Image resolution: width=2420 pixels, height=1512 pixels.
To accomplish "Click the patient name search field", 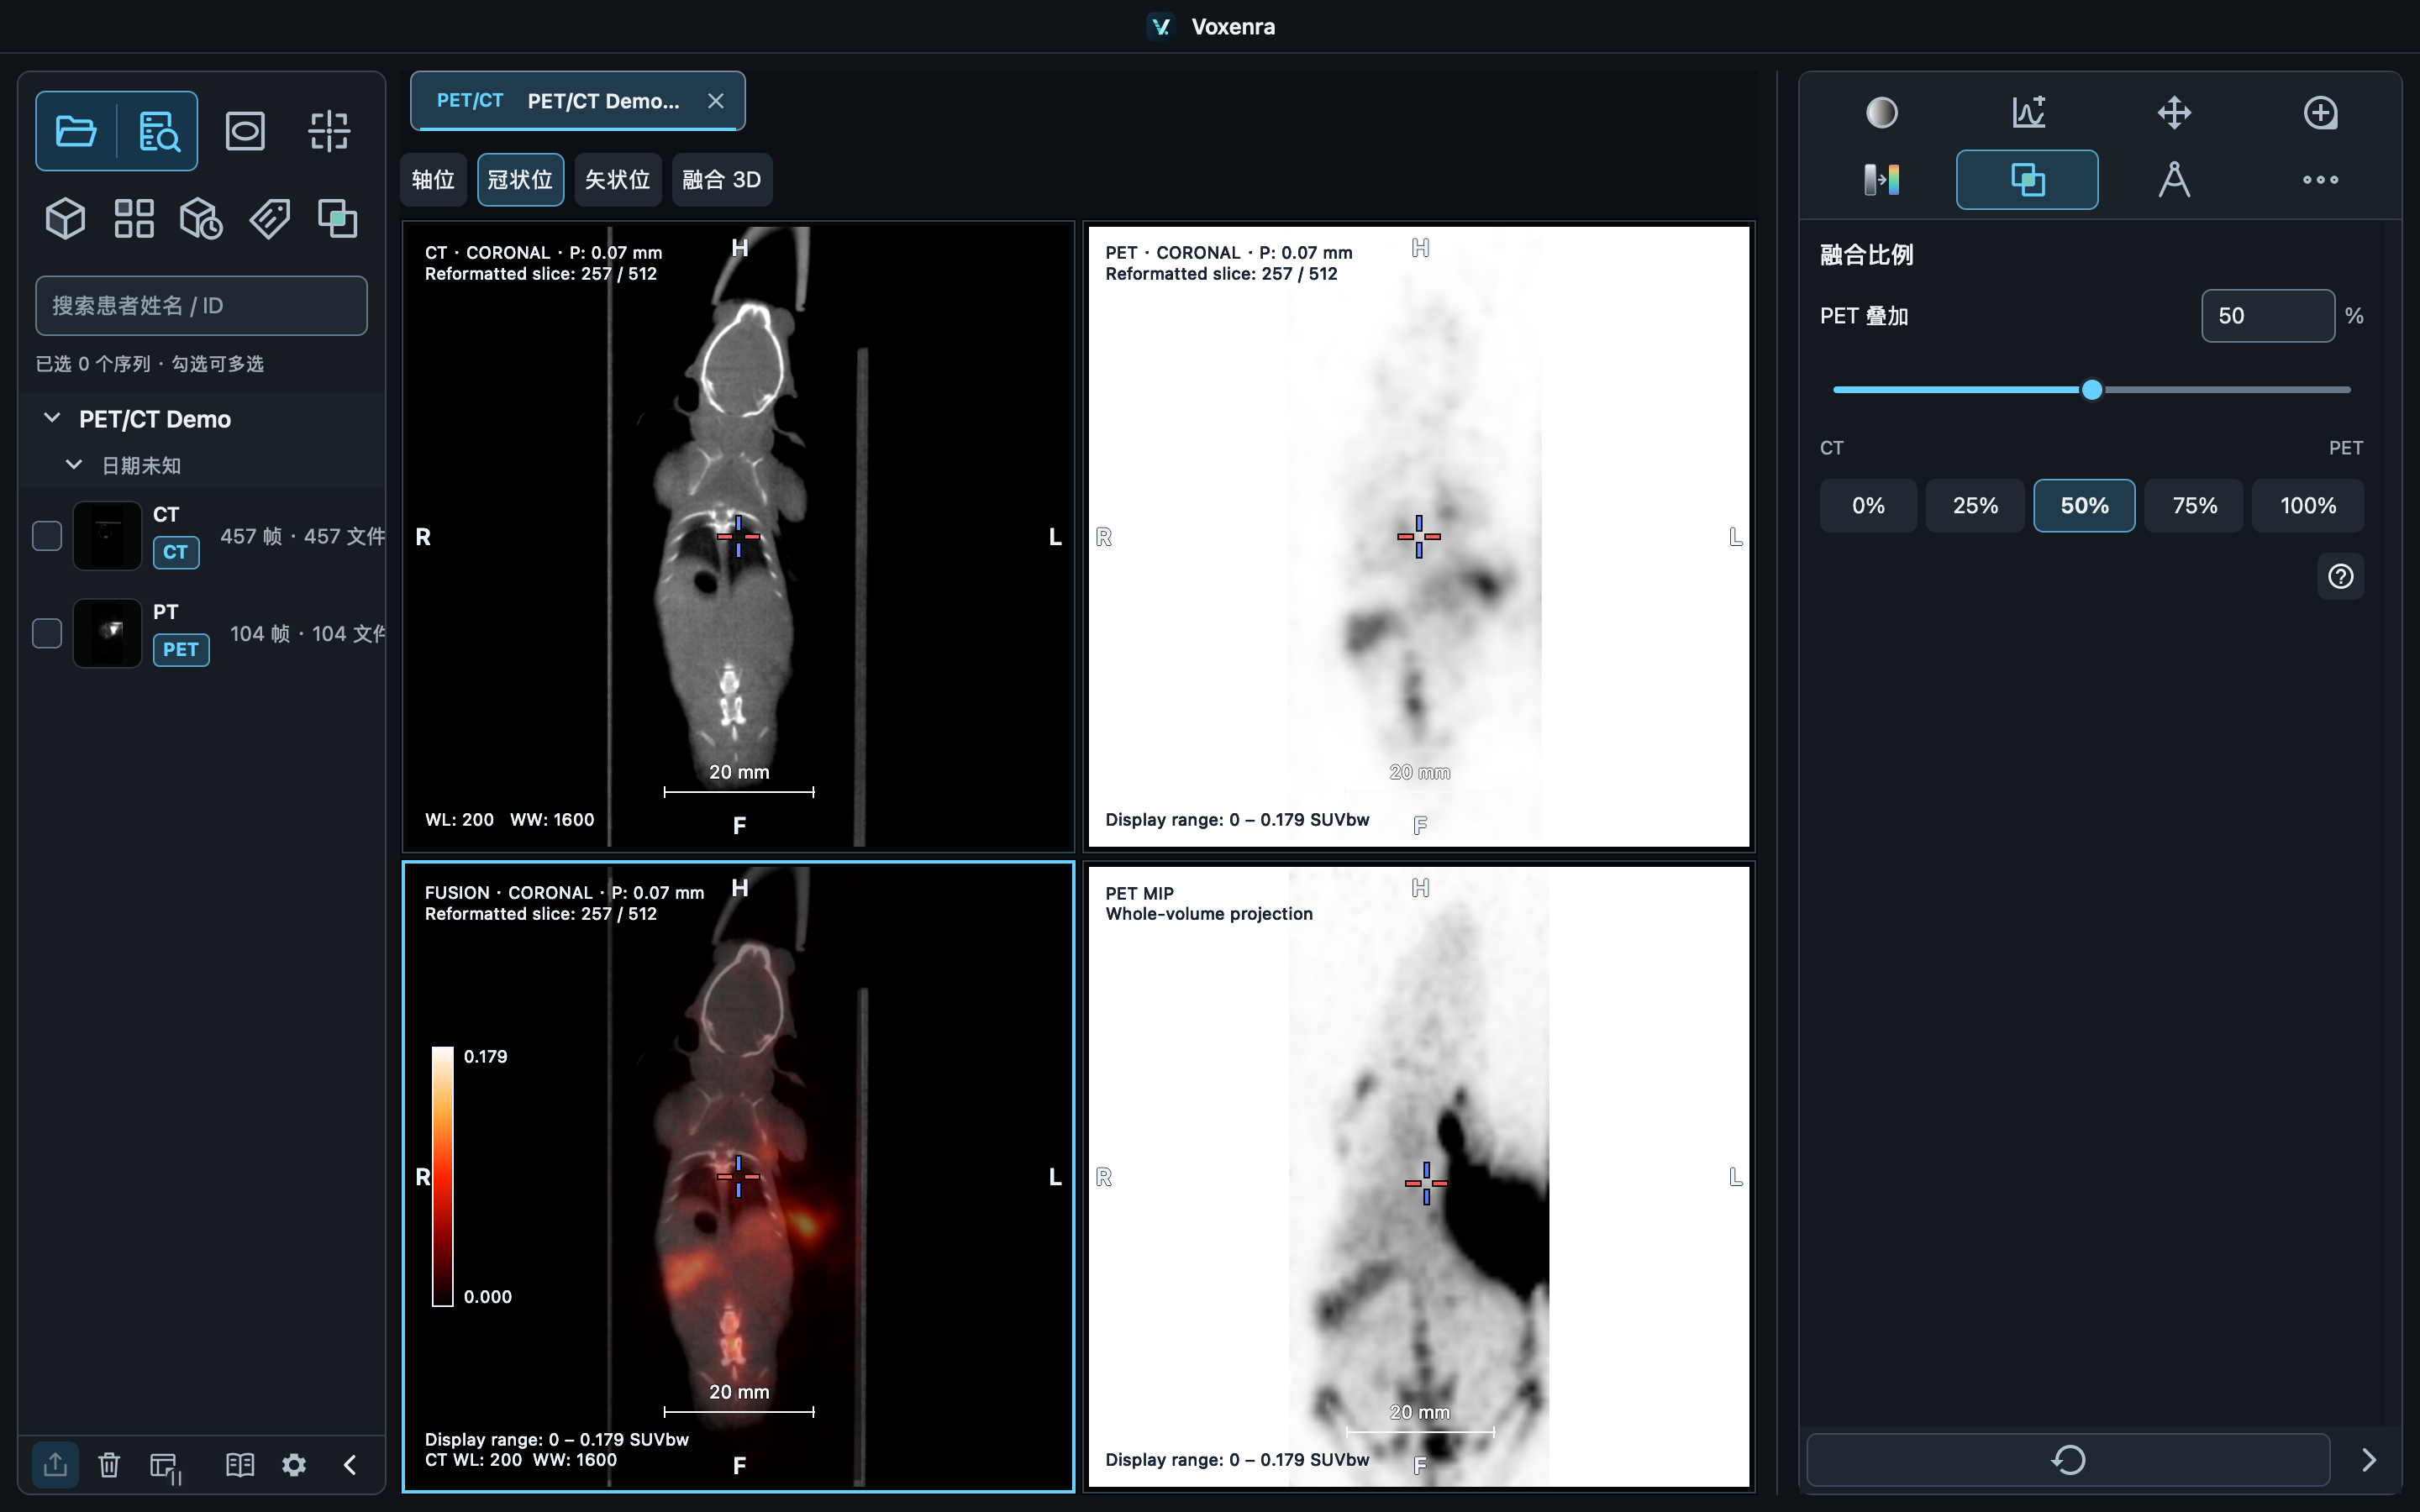I will (201, 306).
